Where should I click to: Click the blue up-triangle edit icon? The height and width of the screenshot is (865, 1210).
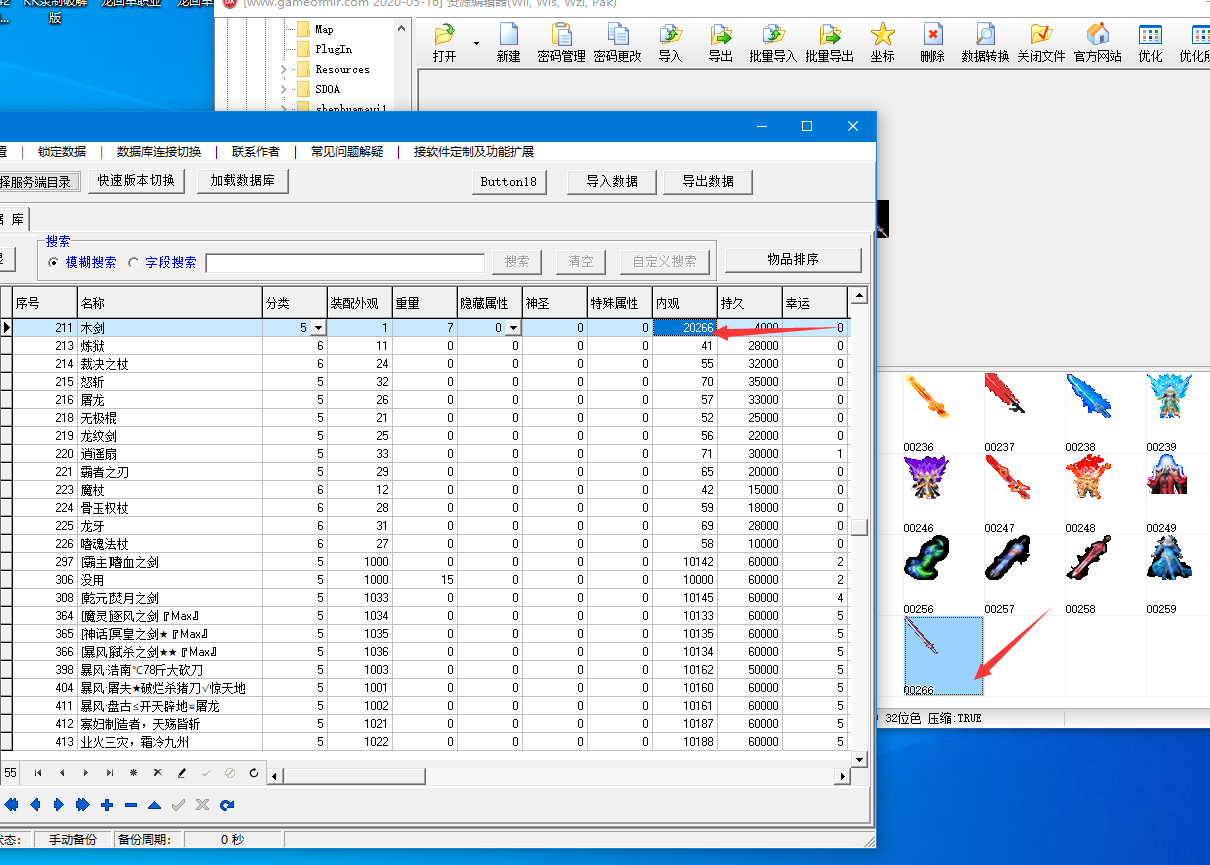click(154, 805)
